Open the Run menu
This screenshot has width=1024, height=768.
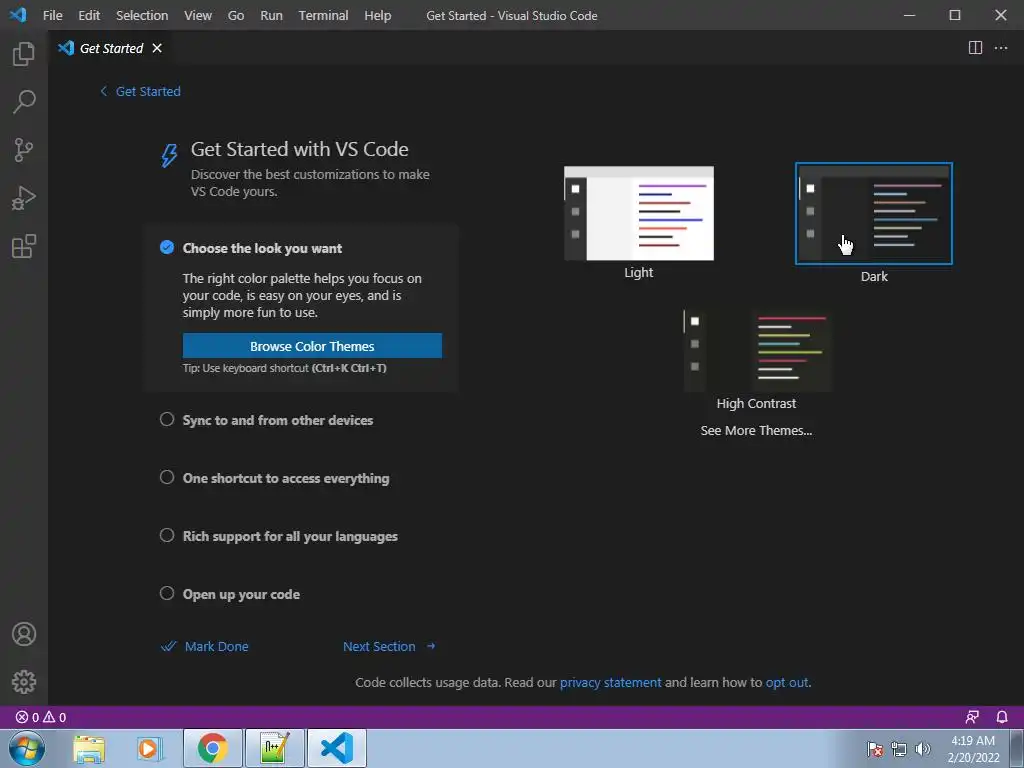pyautogui.click(x=272, y=15)
